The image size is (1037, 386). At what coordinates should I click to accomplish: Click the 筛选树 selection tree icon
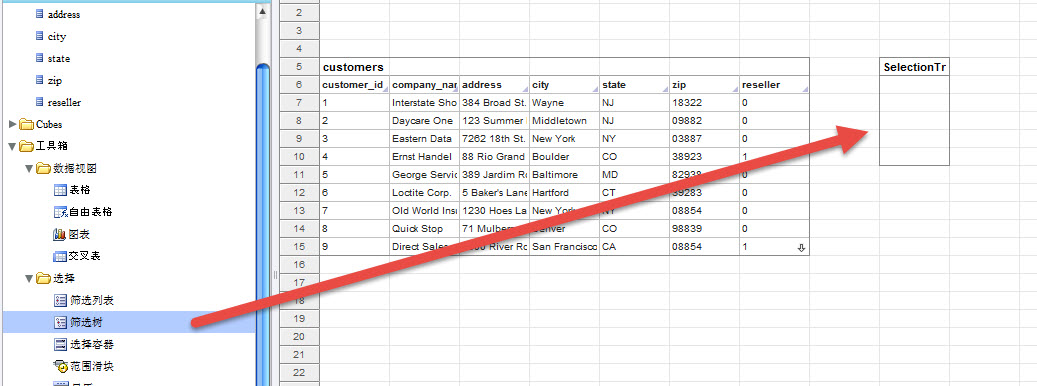click(60, 322)
